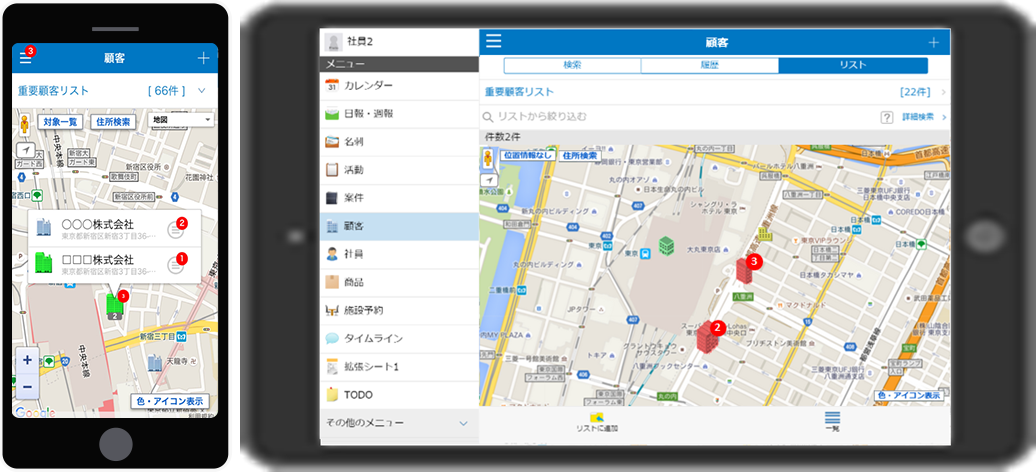This screenshot has width=1036, height=472.
Task: Switch to the リスト tab
Action: (x=853, y=65)
